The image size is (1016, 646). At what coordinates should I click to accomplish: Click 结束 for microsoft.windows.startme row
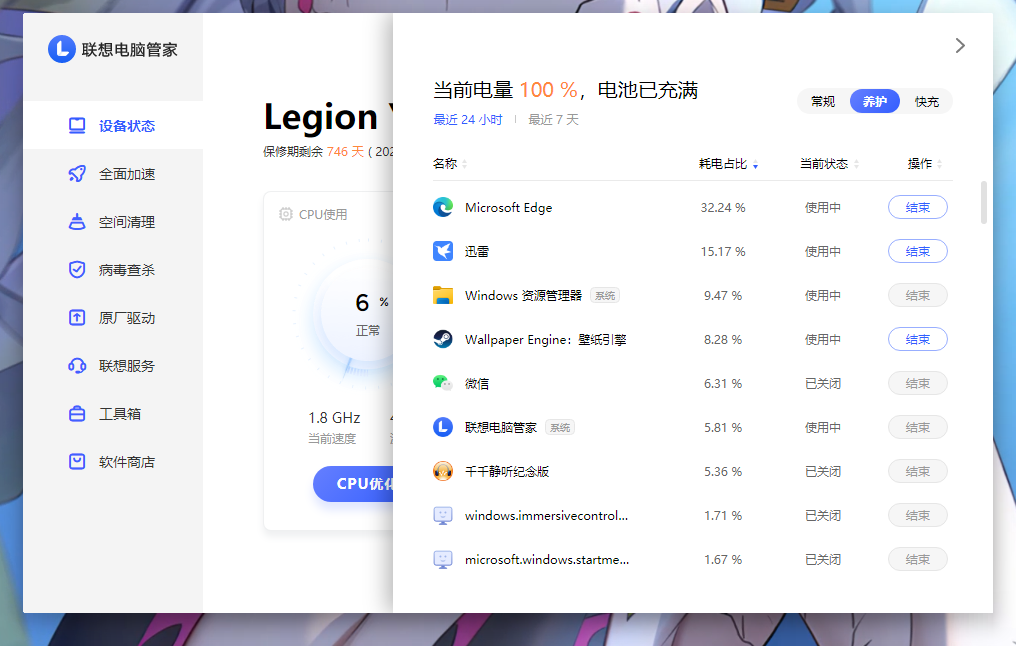(x=918, y=559)
